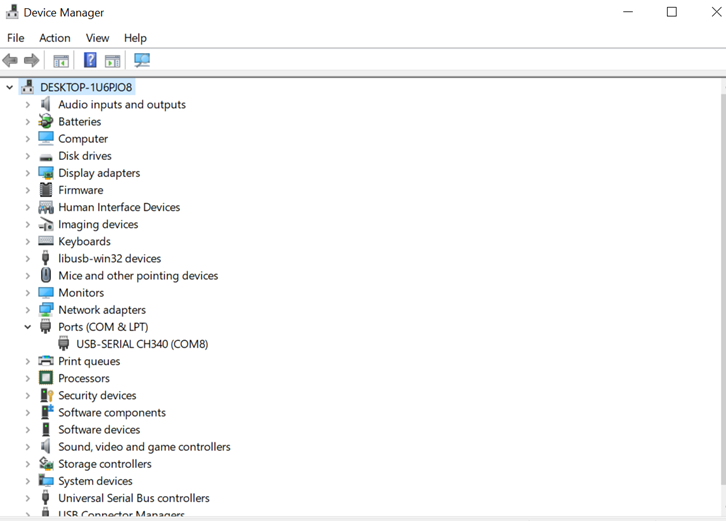Click the Help question mark toolbar icon
This screenshot has width=726, height=521.
[x=90, y=61]
